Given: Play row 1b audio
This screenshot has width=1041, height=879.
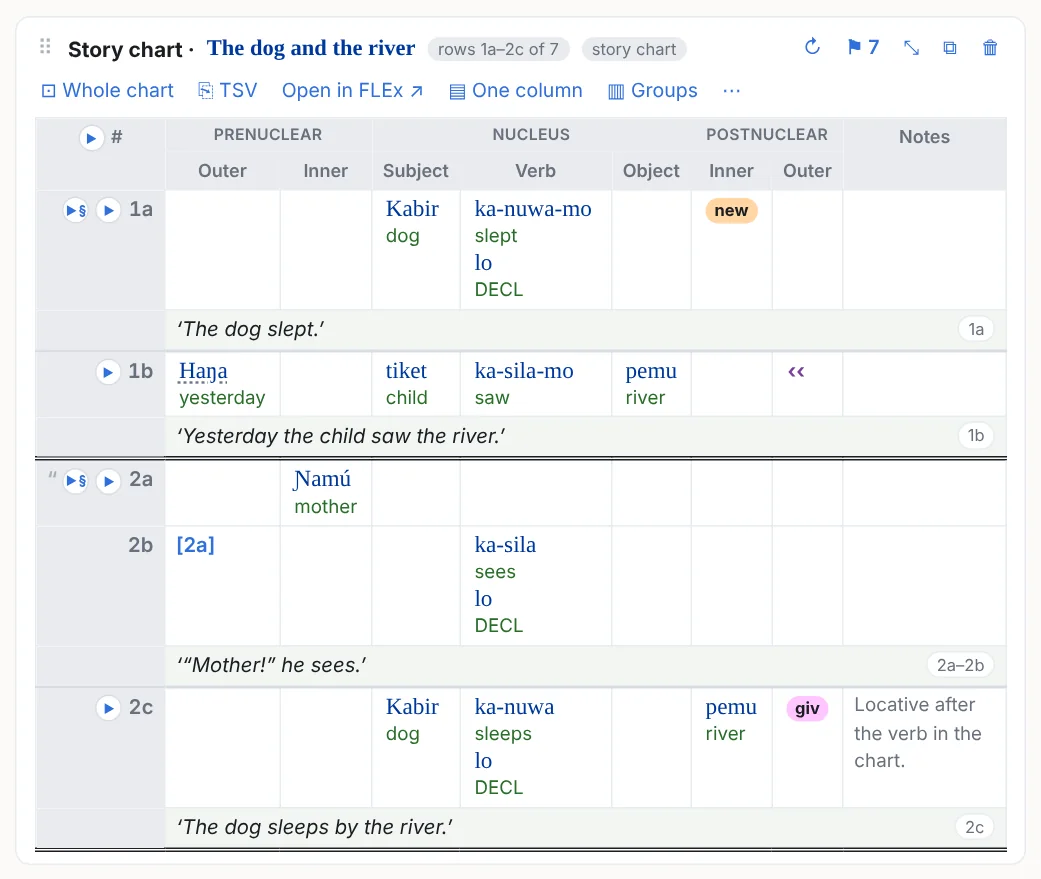Looking at the screenshot, I should click(x=108, y=372).
